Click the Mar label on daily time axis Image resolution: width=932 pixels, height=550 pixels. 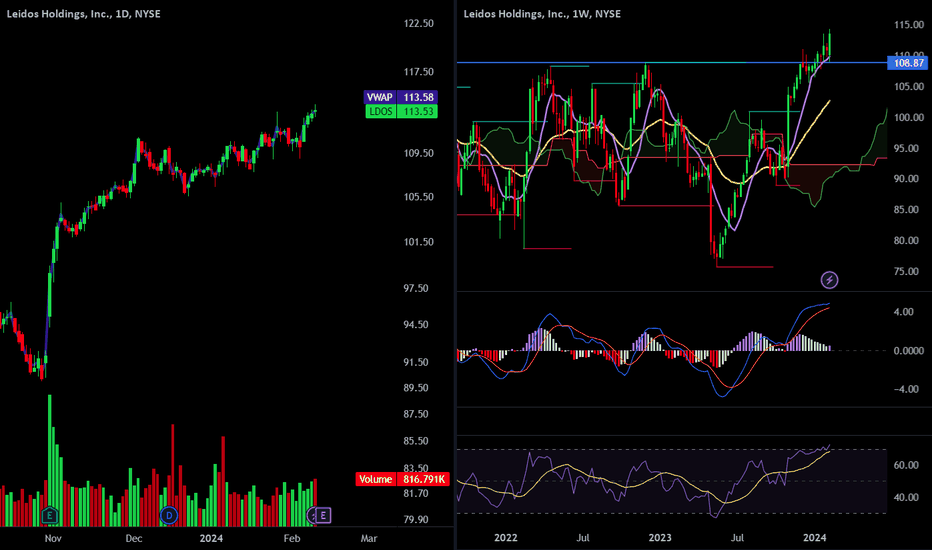[369, 538]
